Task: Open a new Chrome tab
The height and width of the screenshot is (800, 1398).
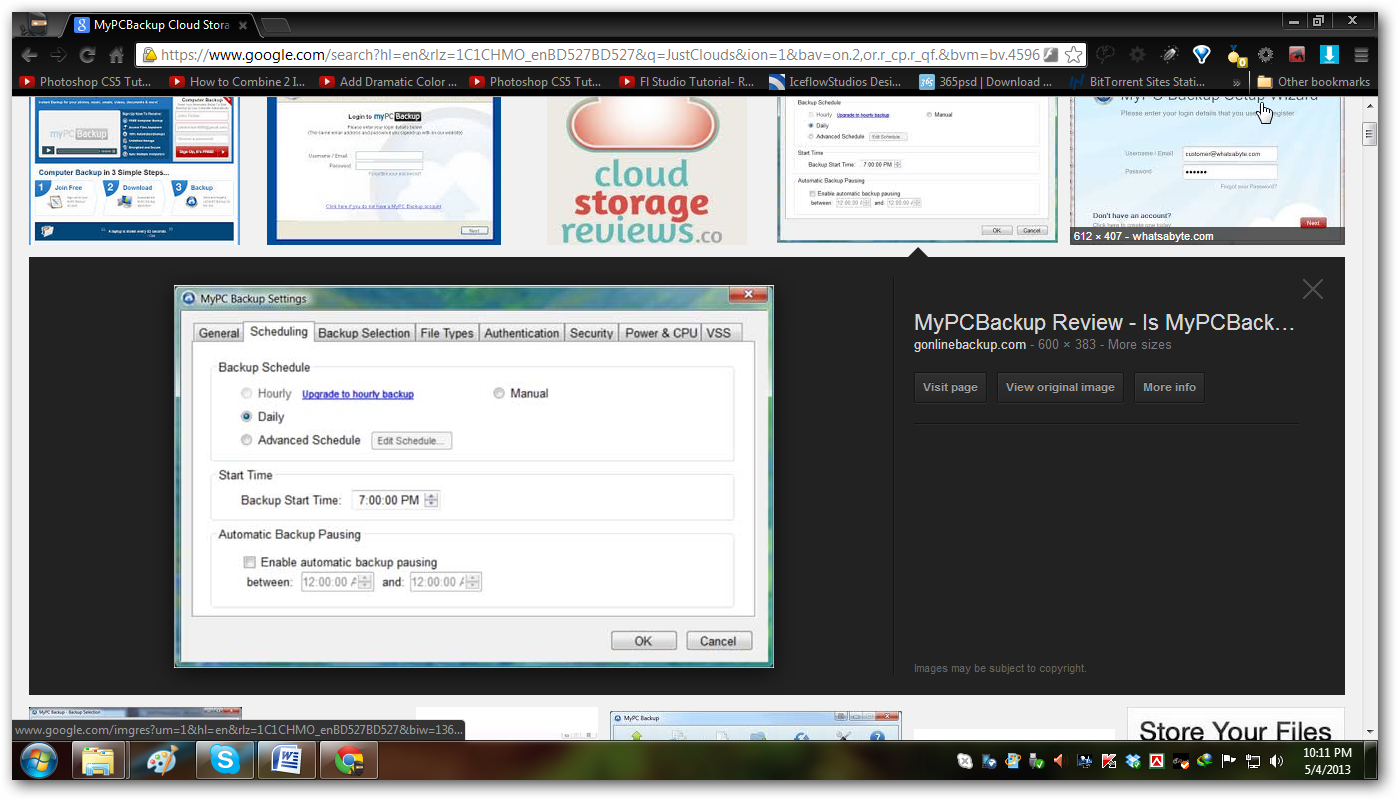Action: click(275, 25)
